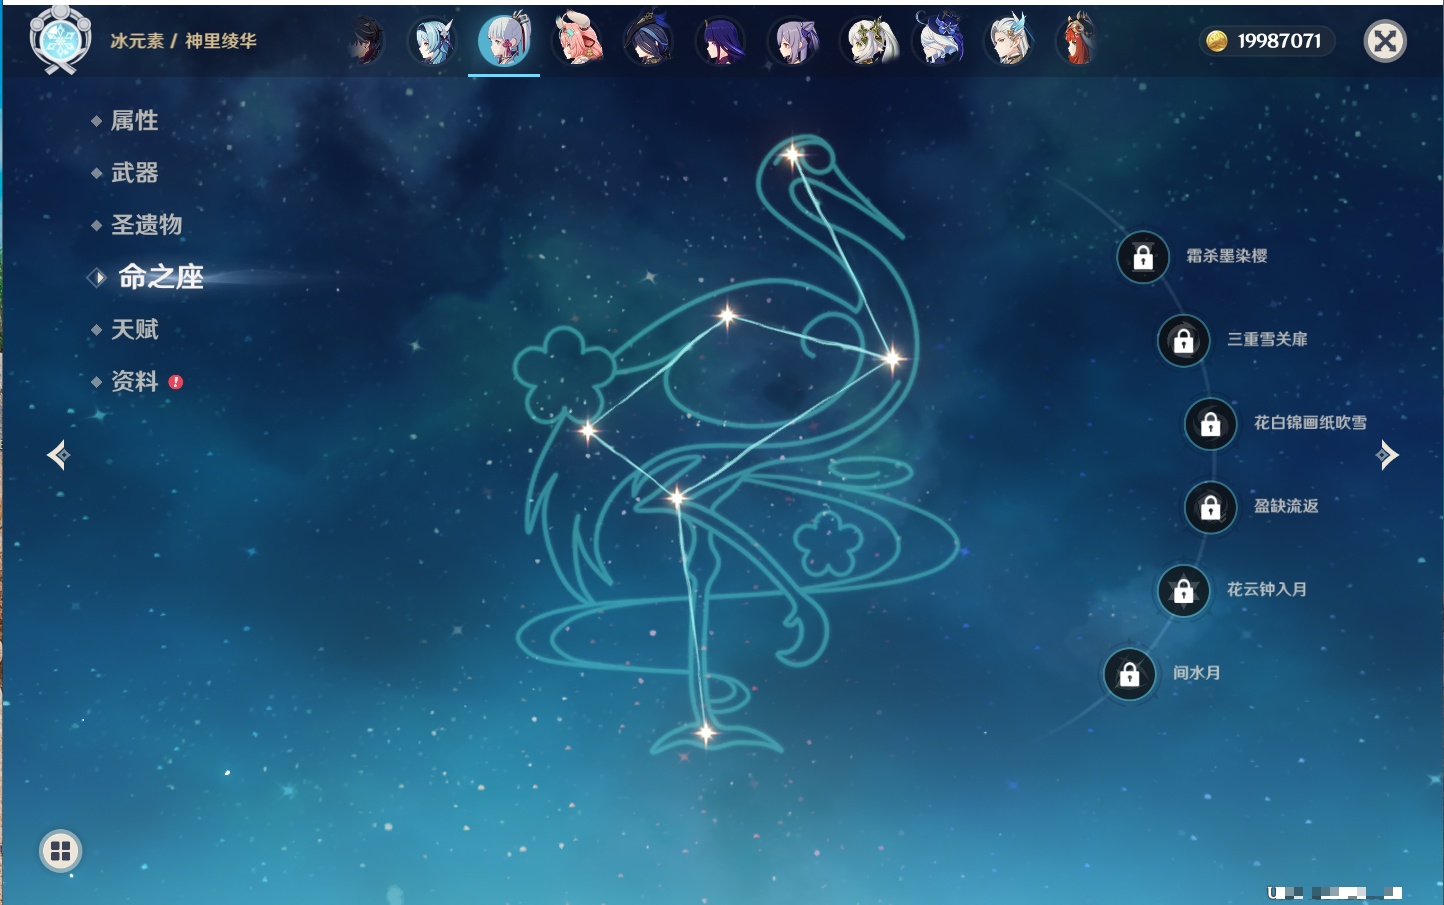Click the 盈缺流返 constellation label
This screenshot has width=1444, height=905.
[x=1286, y=506]
